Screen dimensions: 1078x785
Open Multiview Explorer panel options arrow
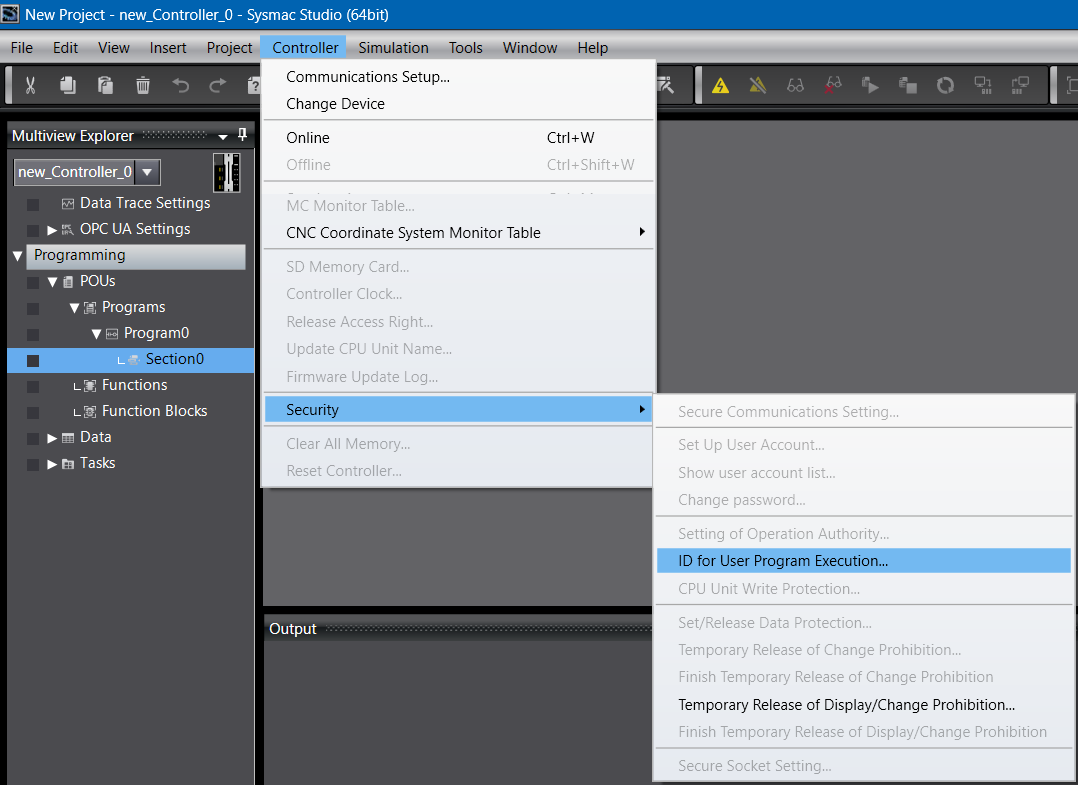tap(223, 137)
